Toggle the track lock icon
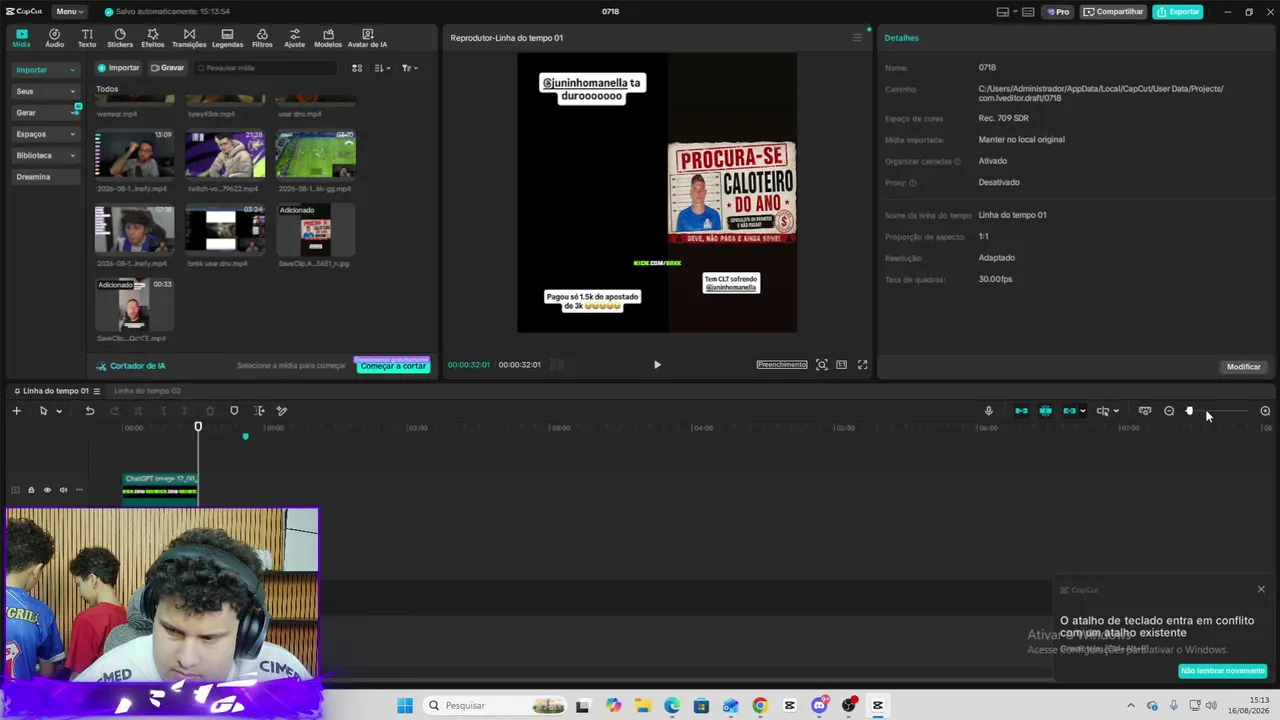This screenshot has width=1280, height=720. [x=31, y=490]
